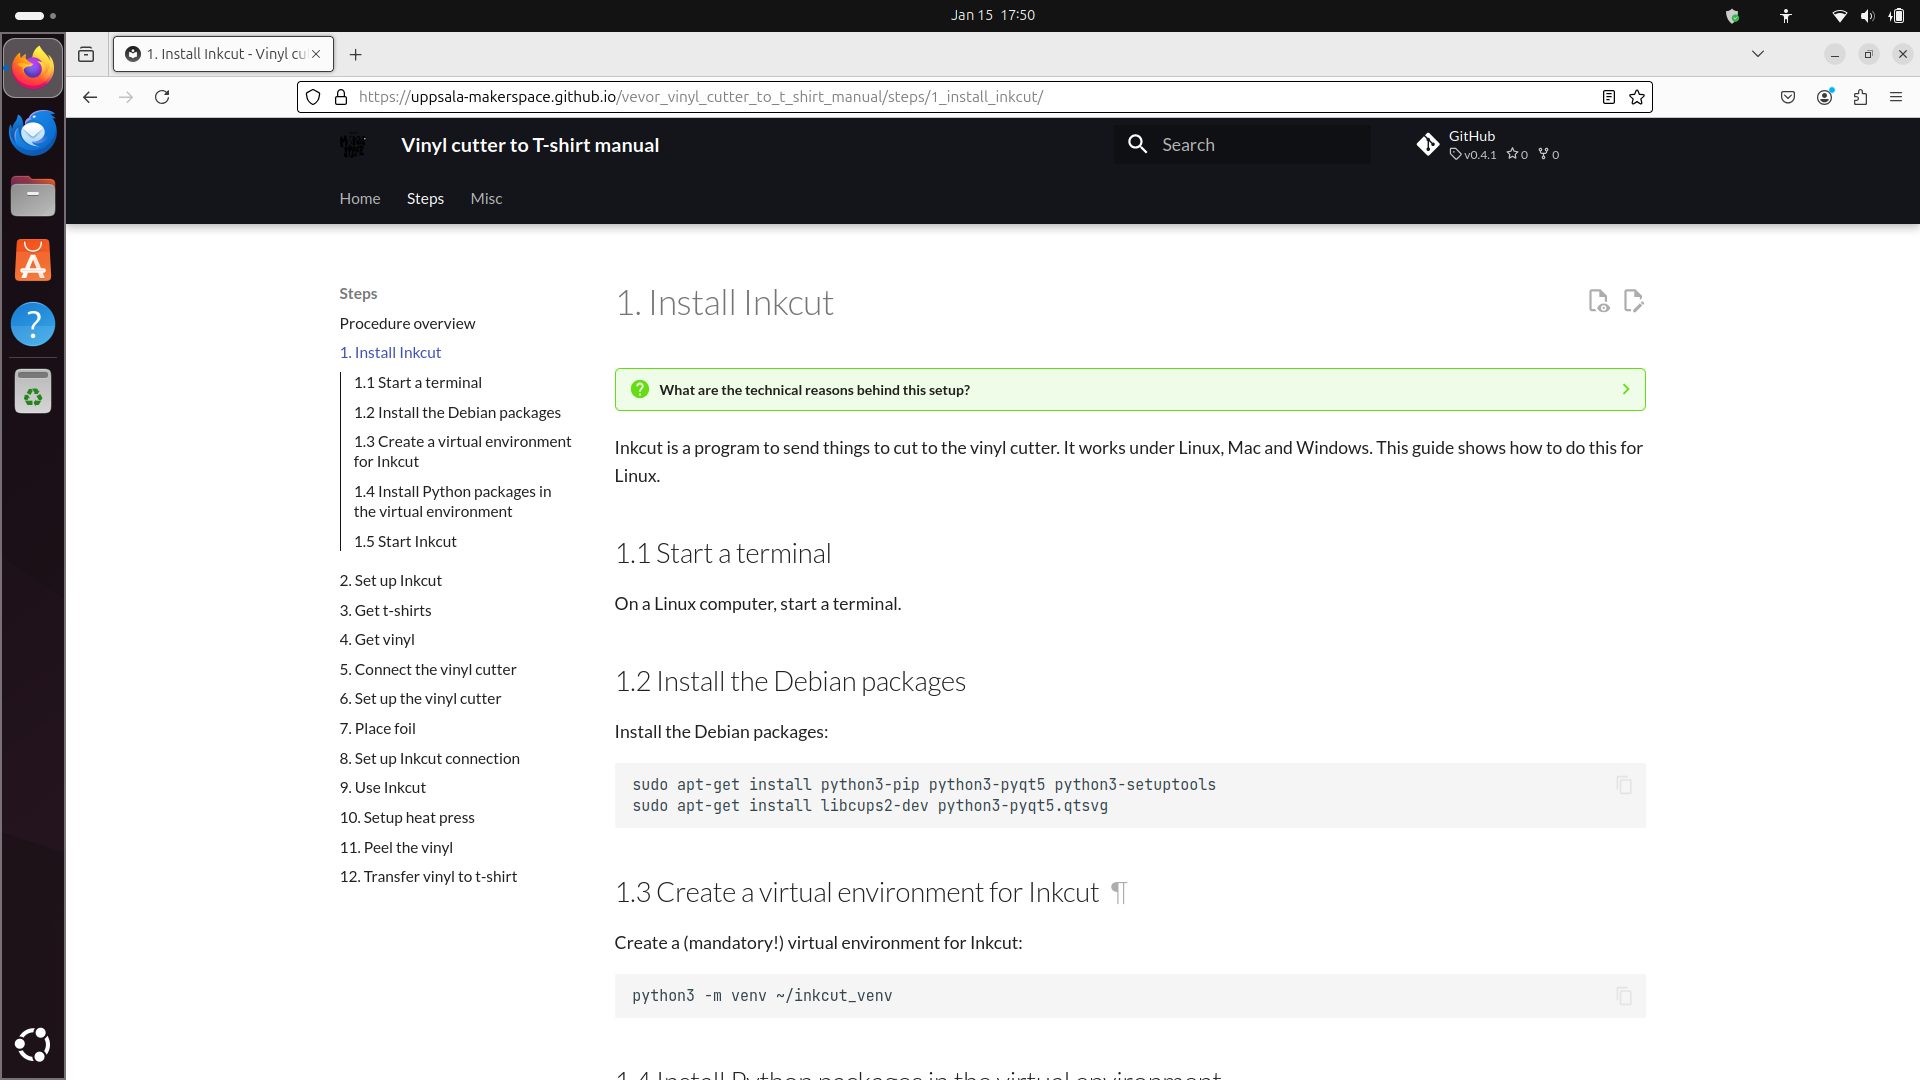Open the Files manager dock icon
This screenshot has width=1920, height=1080.
pos(33,196)
